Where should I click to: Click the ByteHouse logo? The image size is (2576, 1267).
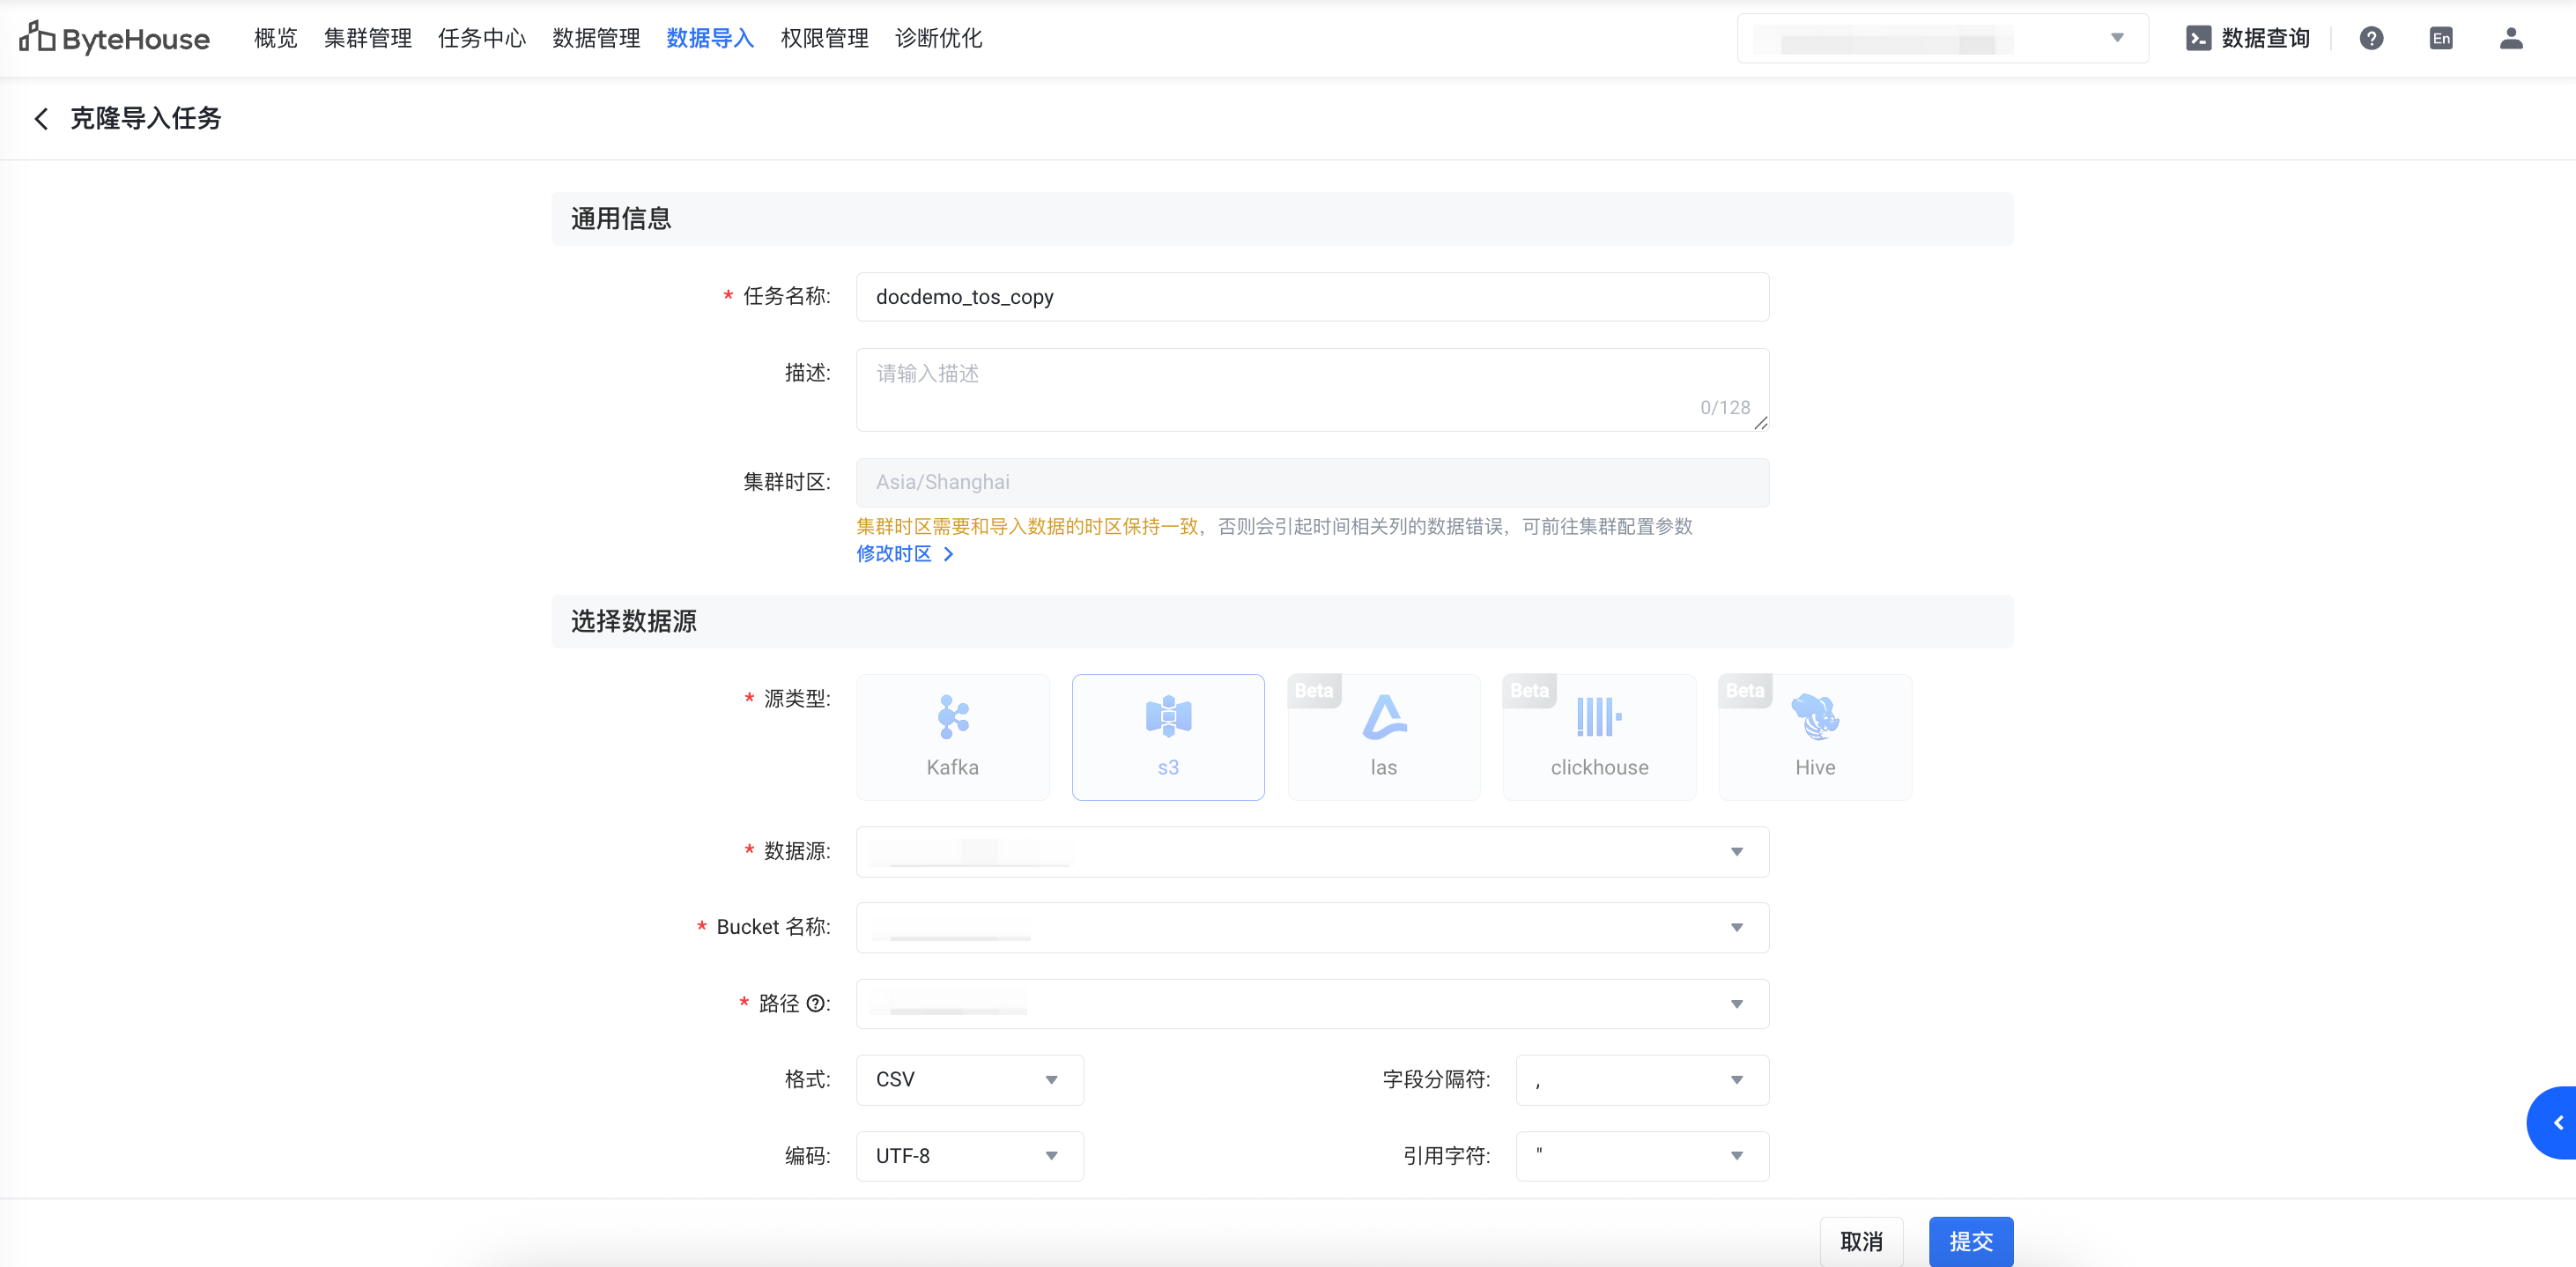(x=115, y=39)
